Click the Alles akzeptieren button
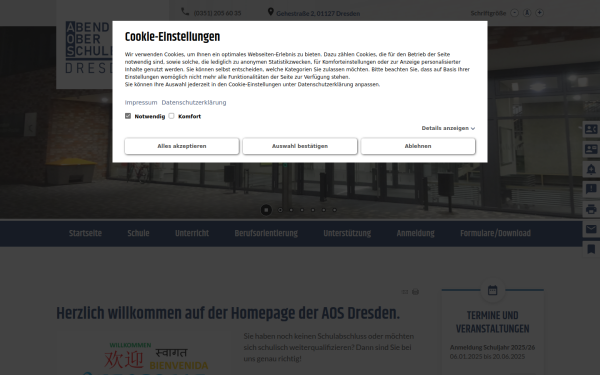The image size is (600, 375). click(x=182, y=146)
